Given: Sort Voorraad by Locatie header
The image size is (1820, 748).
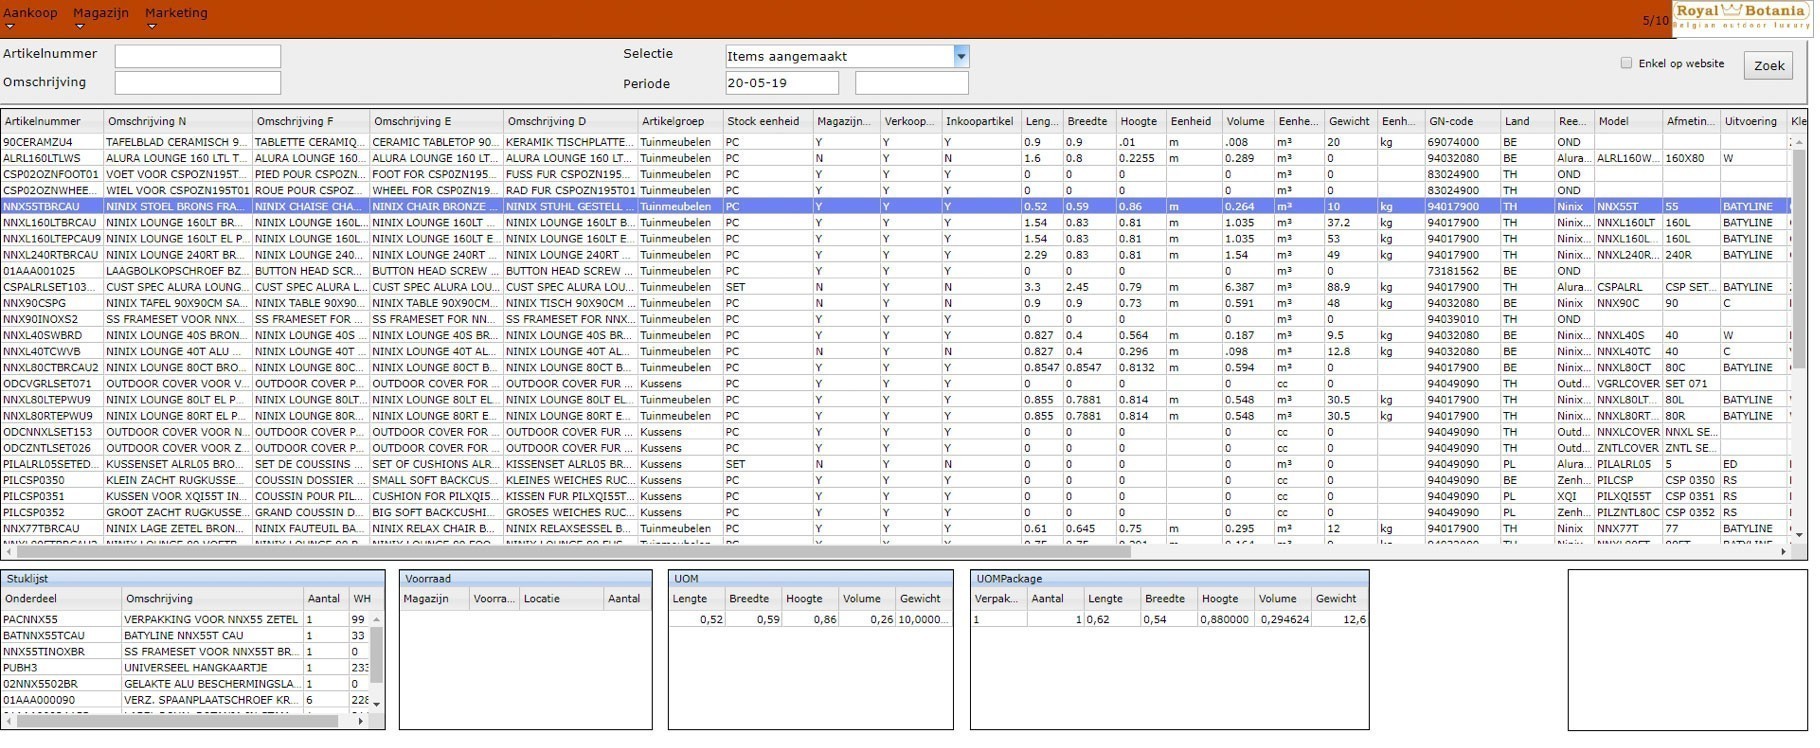Looking at the screenshot, I should (x=562, y=599).
